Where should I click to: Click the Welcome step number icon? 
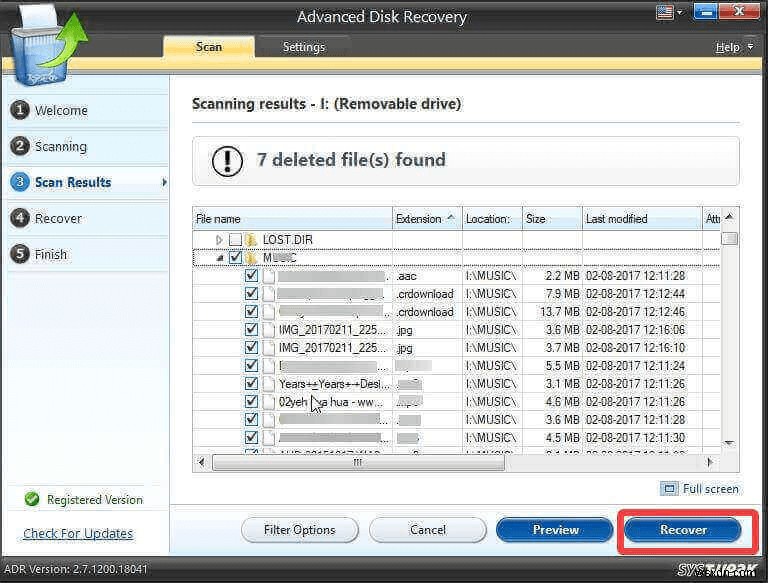19,110
